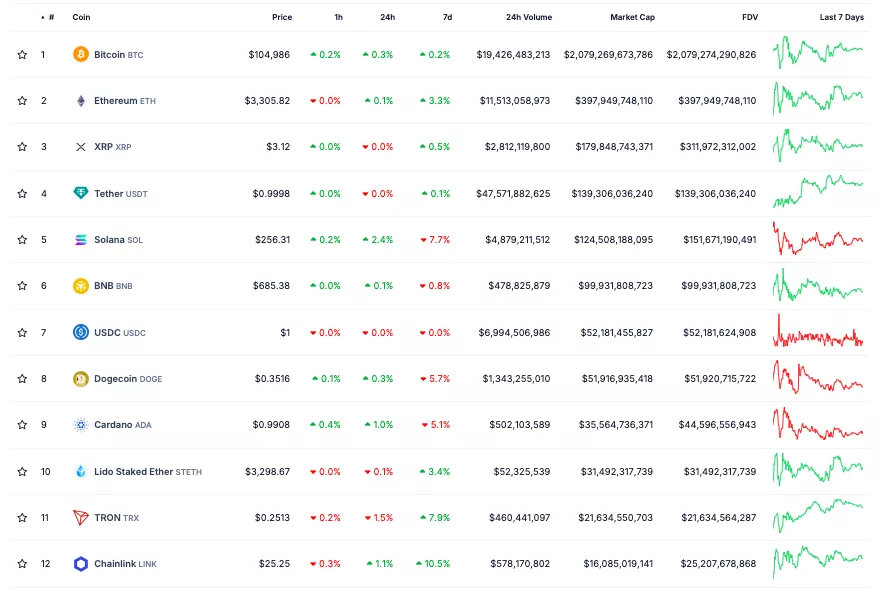Click the Bitcoin coin logo icon
The image size is (882, 591).
(x=81, y=55)
